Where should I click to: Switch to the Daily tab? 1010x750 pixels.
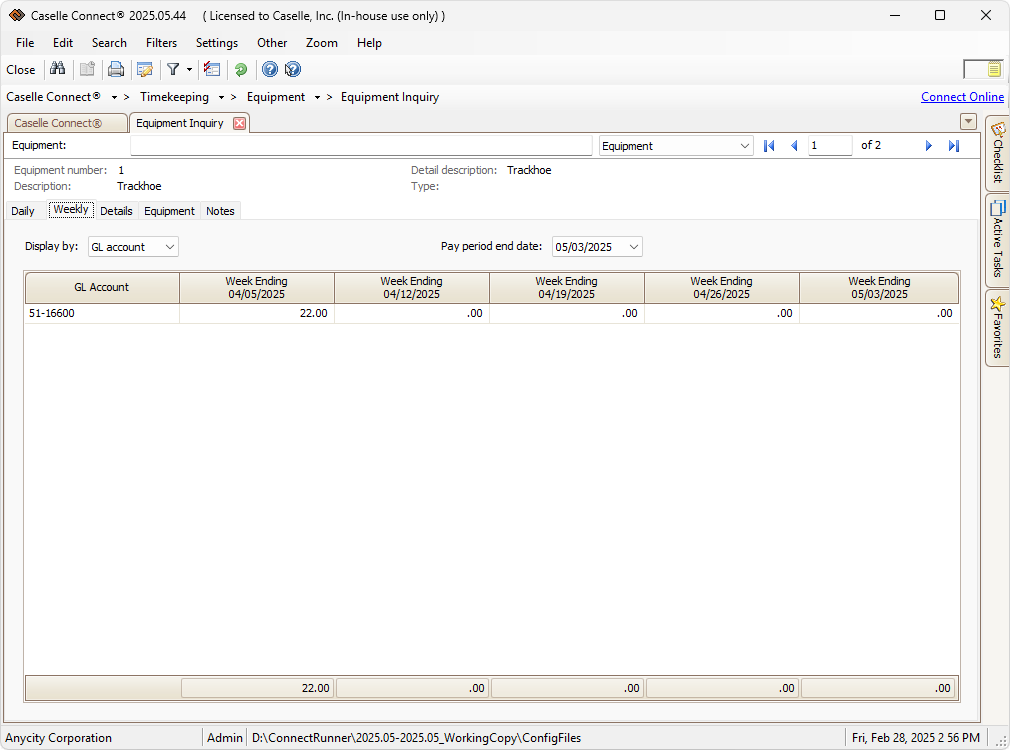[x=23, y=211]
